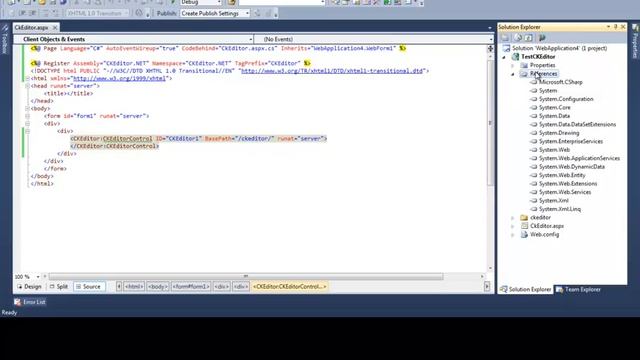
Task: Click the TestCKEditor project icon
Action: coord(516,57)
